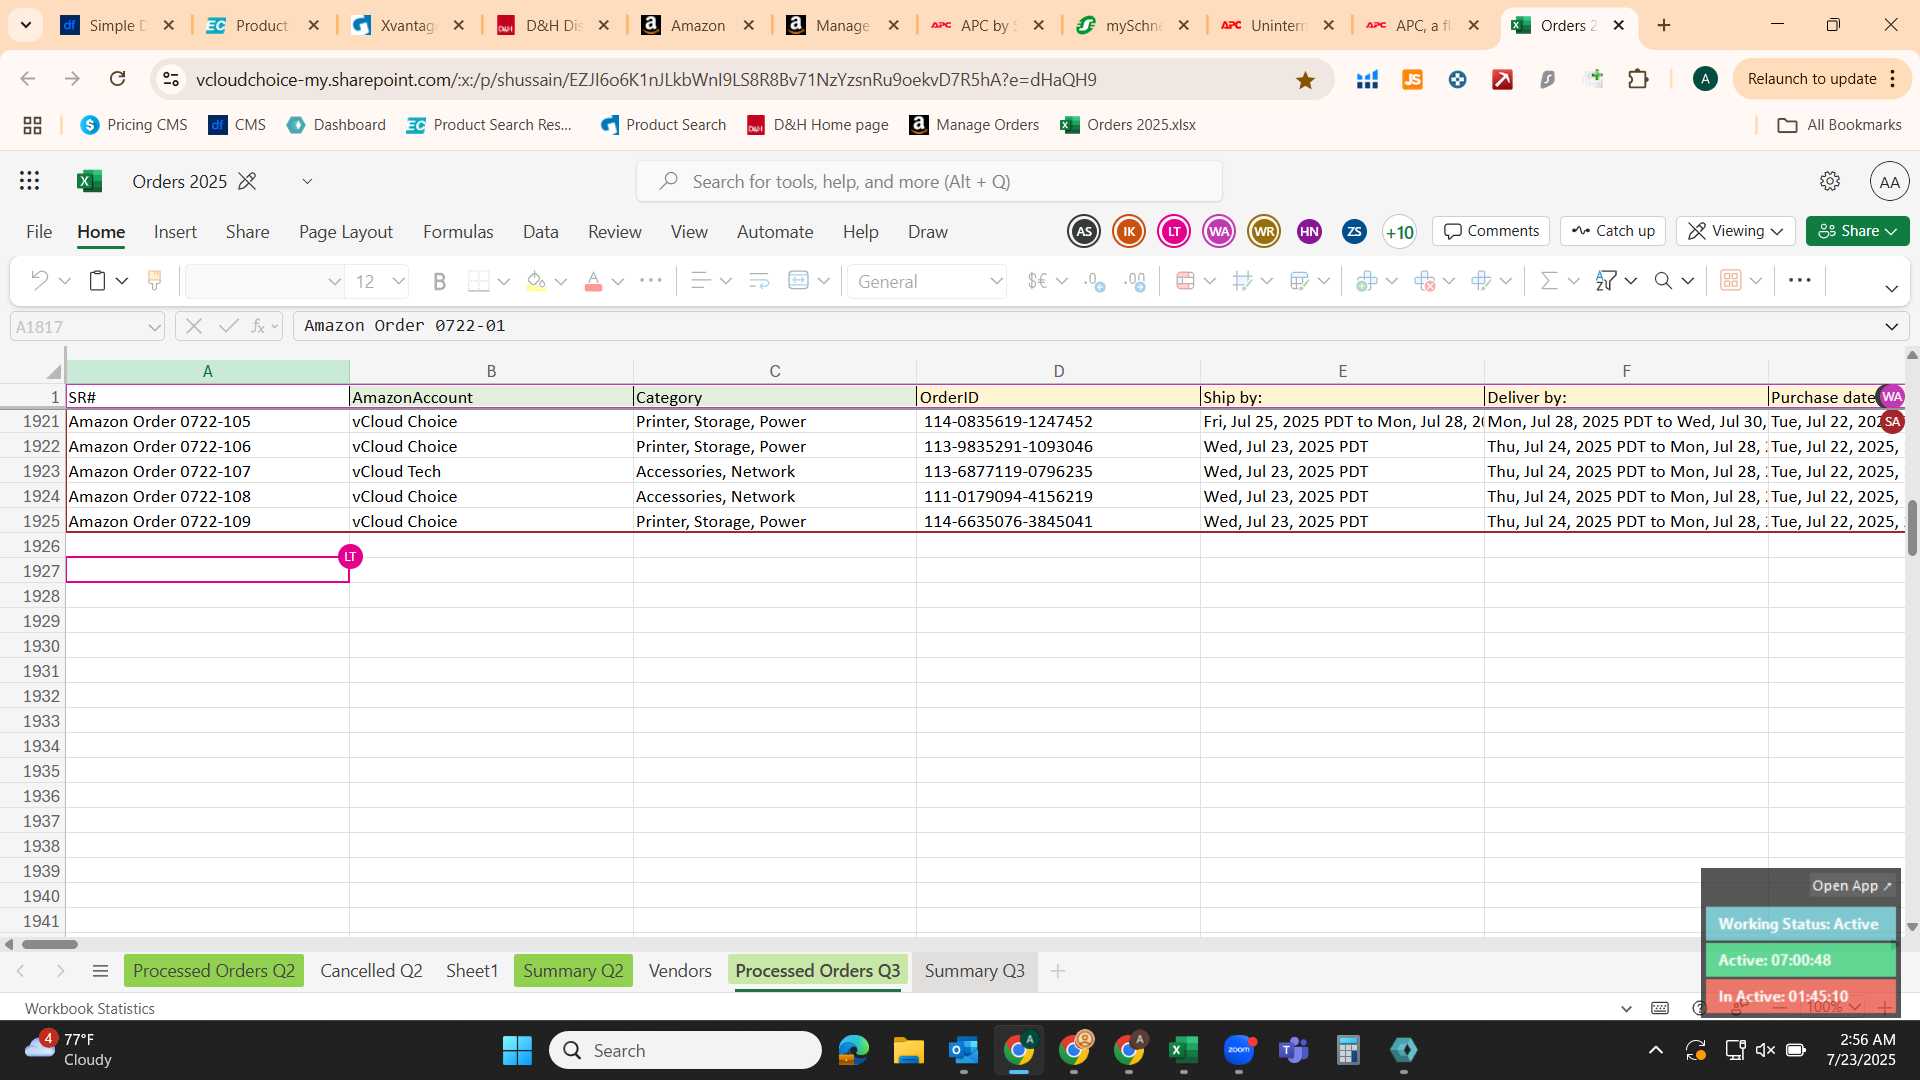
Task: Switch to the Insert tab
Action: [x=175, y=232]
